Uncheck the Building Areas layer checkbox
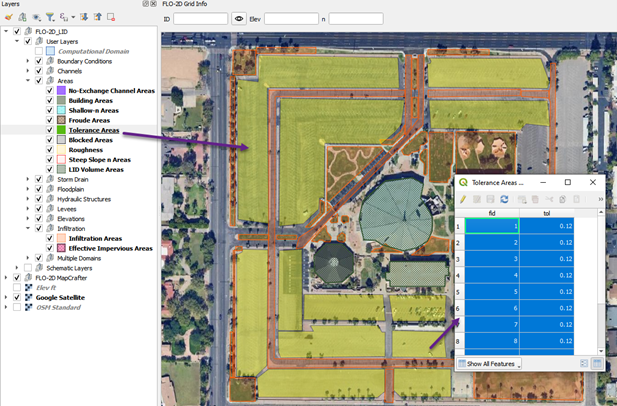The height and width of the screenshot is (406, 617). tap(50, 100)
